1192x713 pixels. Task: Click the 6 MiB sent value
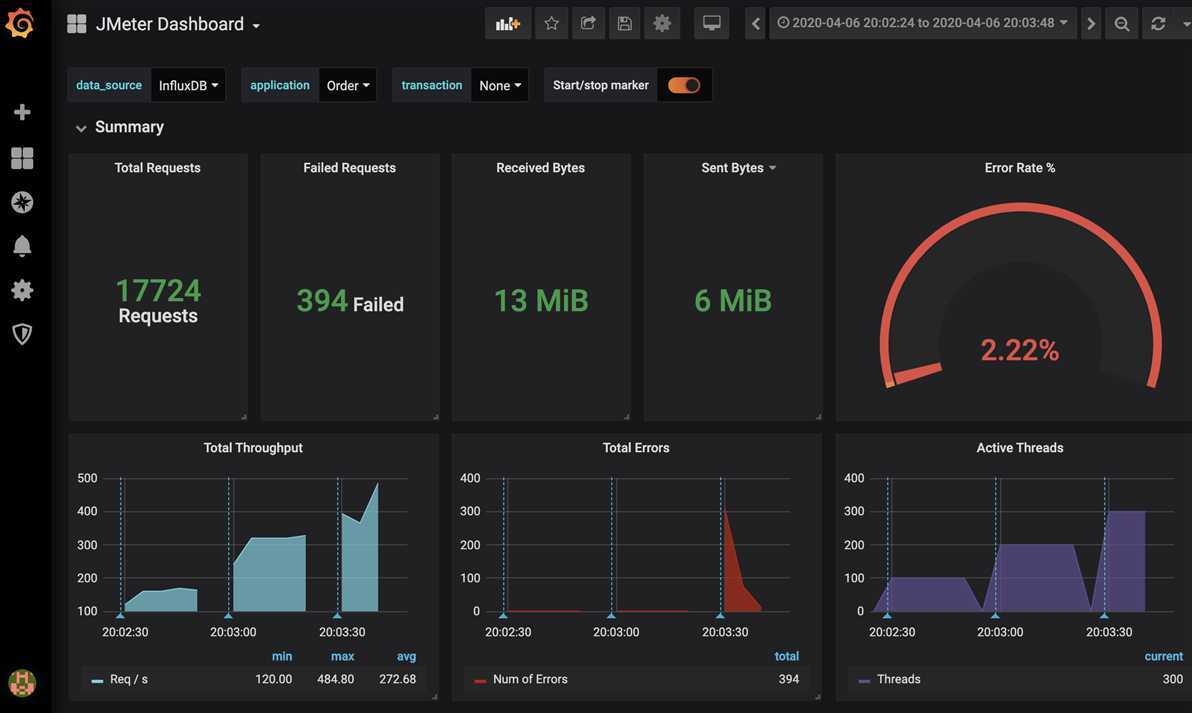[x=733, y=301]
